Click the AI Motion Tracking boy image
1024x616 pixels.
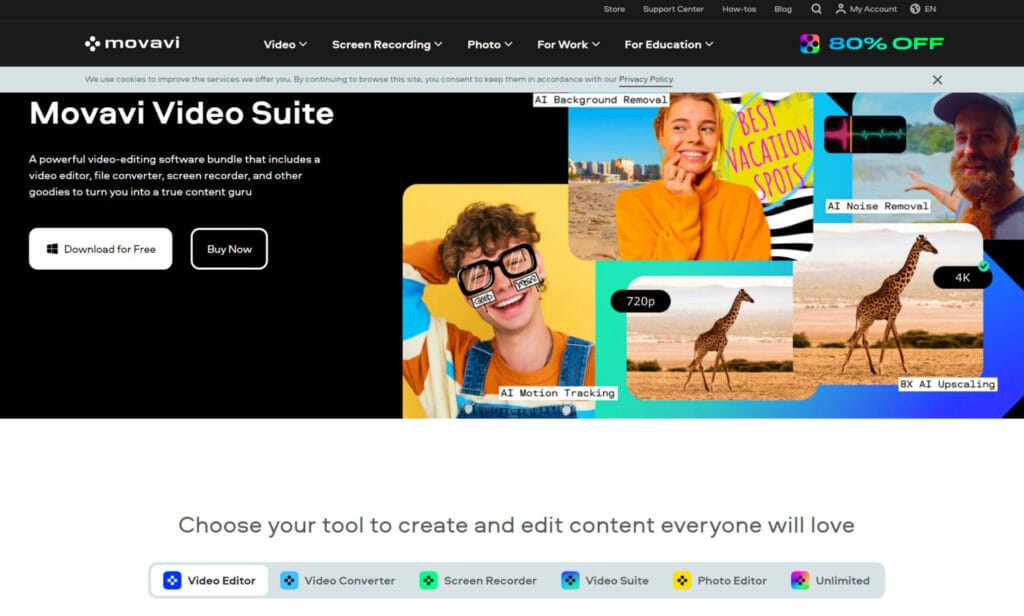(x=499, y=301)
